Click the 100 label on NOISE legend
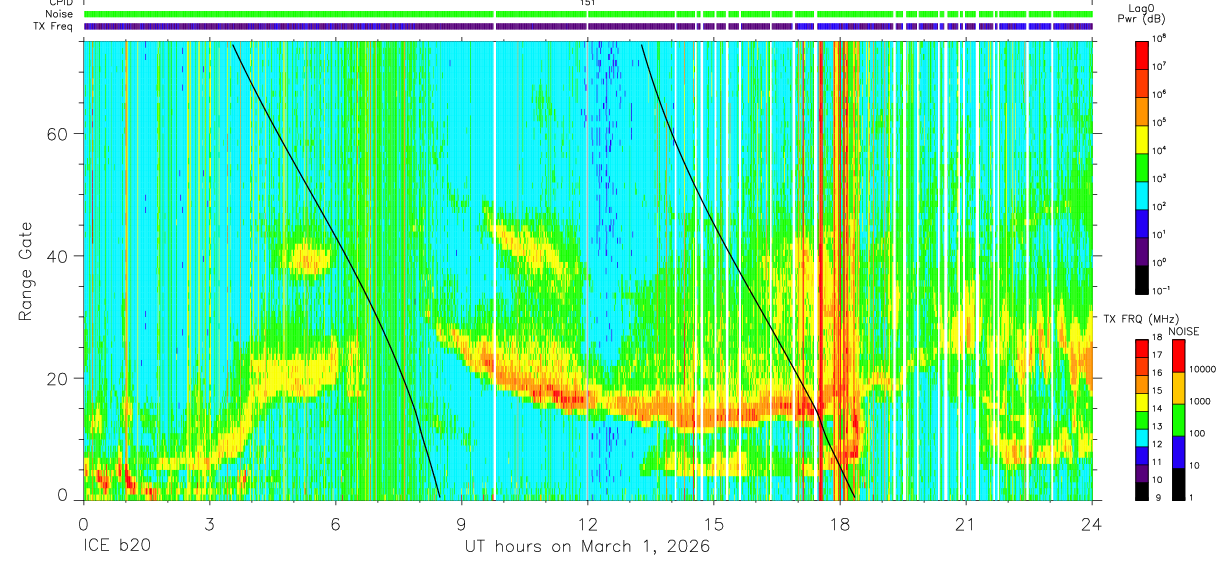The height and width of the screenshot is (567, 1228). [x=1198, y=435]
